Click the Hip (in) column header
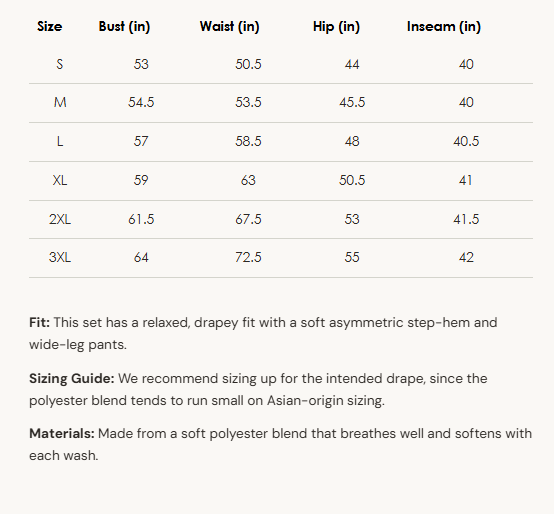The height and width of the screenshot is (514, 554). coord(336,26)
